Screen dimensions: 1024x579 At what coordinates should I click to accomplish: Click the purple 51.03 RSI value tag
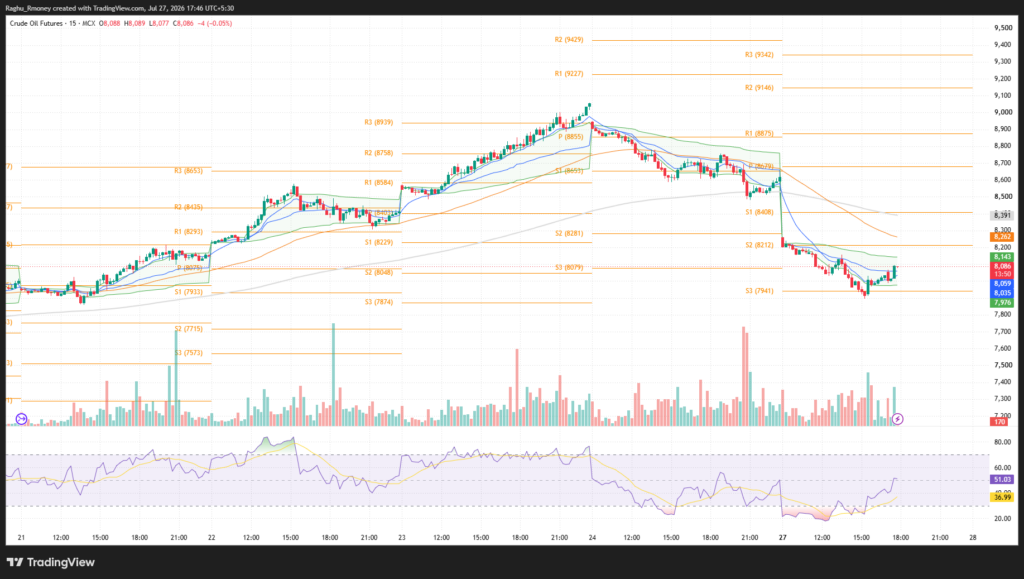1002,479
